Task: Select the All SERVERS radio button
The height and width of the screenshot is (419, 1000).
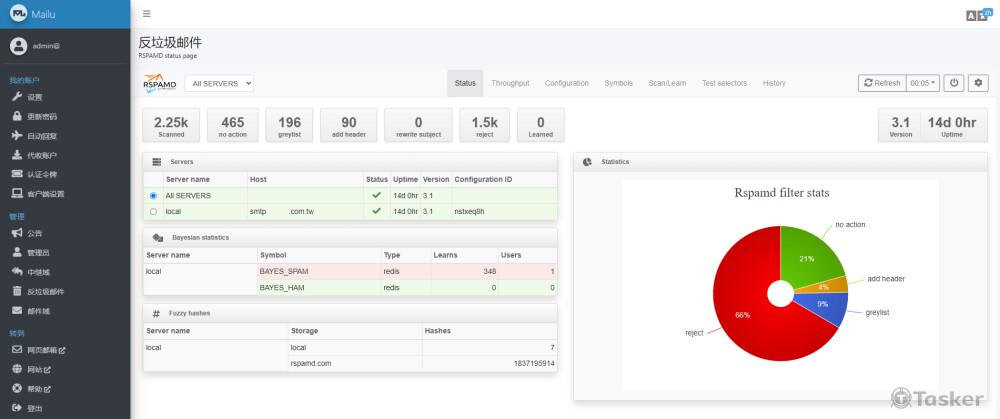Action: pos(153,195)
